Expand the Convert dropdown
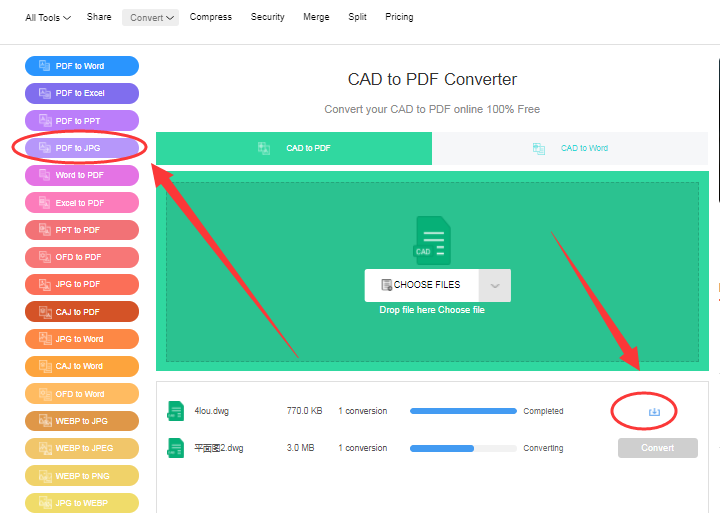This screenshot has height=513, width=720. [151, 17]
